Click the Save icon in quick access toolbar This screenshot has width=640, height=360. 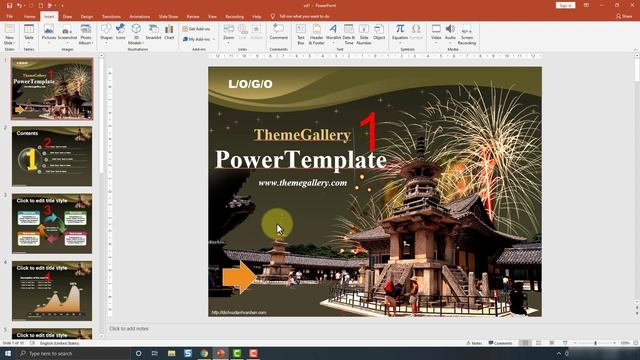(x=9, y=6)
